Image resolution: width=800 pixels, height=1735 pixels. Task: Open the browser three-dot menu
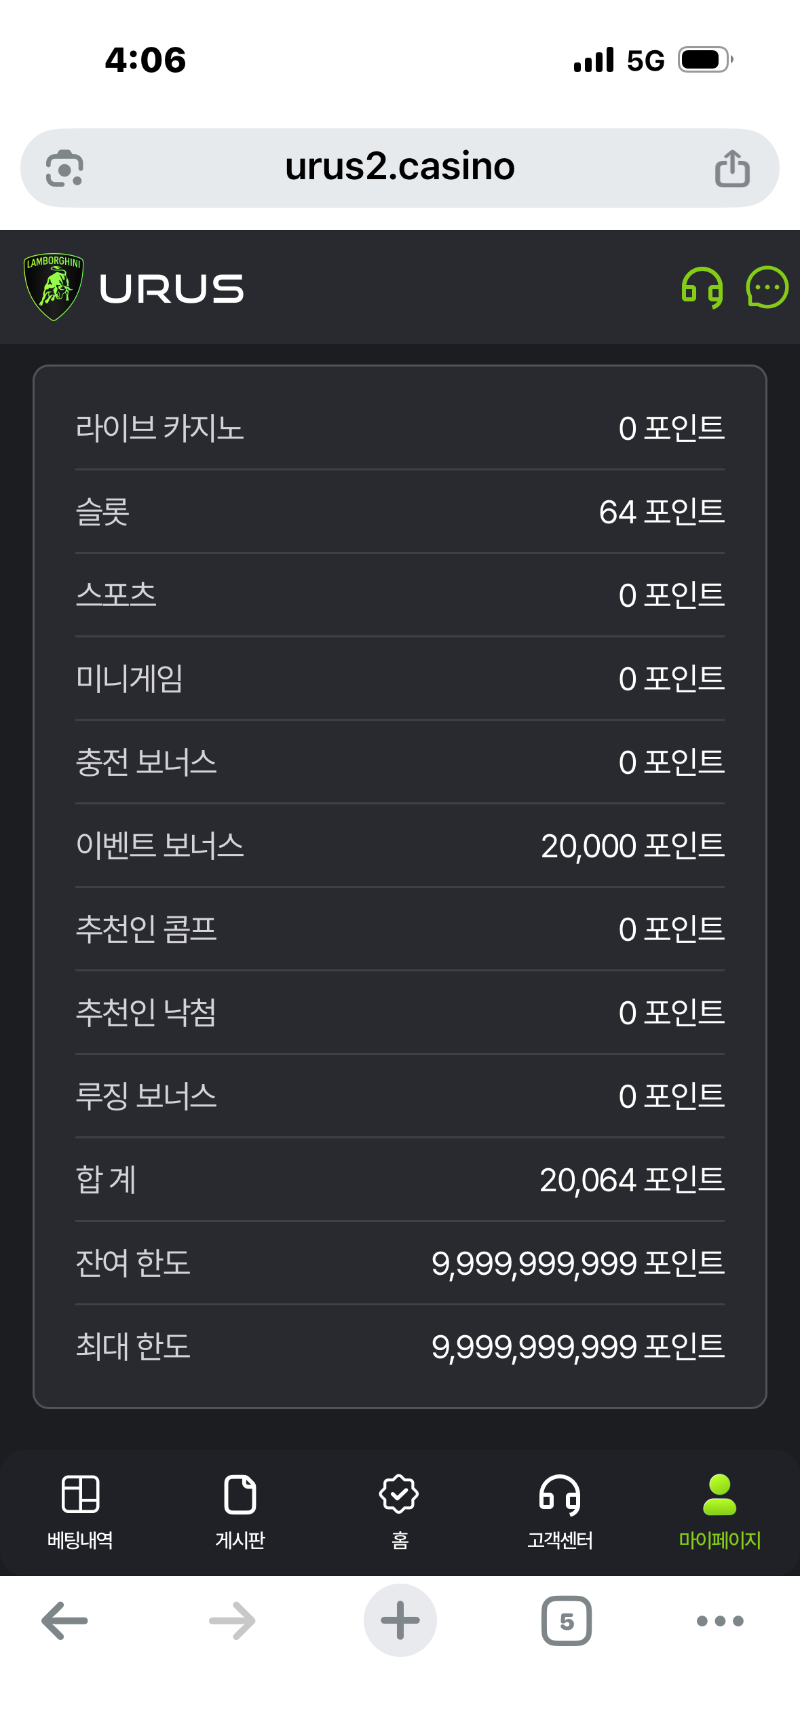pyautogui.click(x=720, y=1621)
